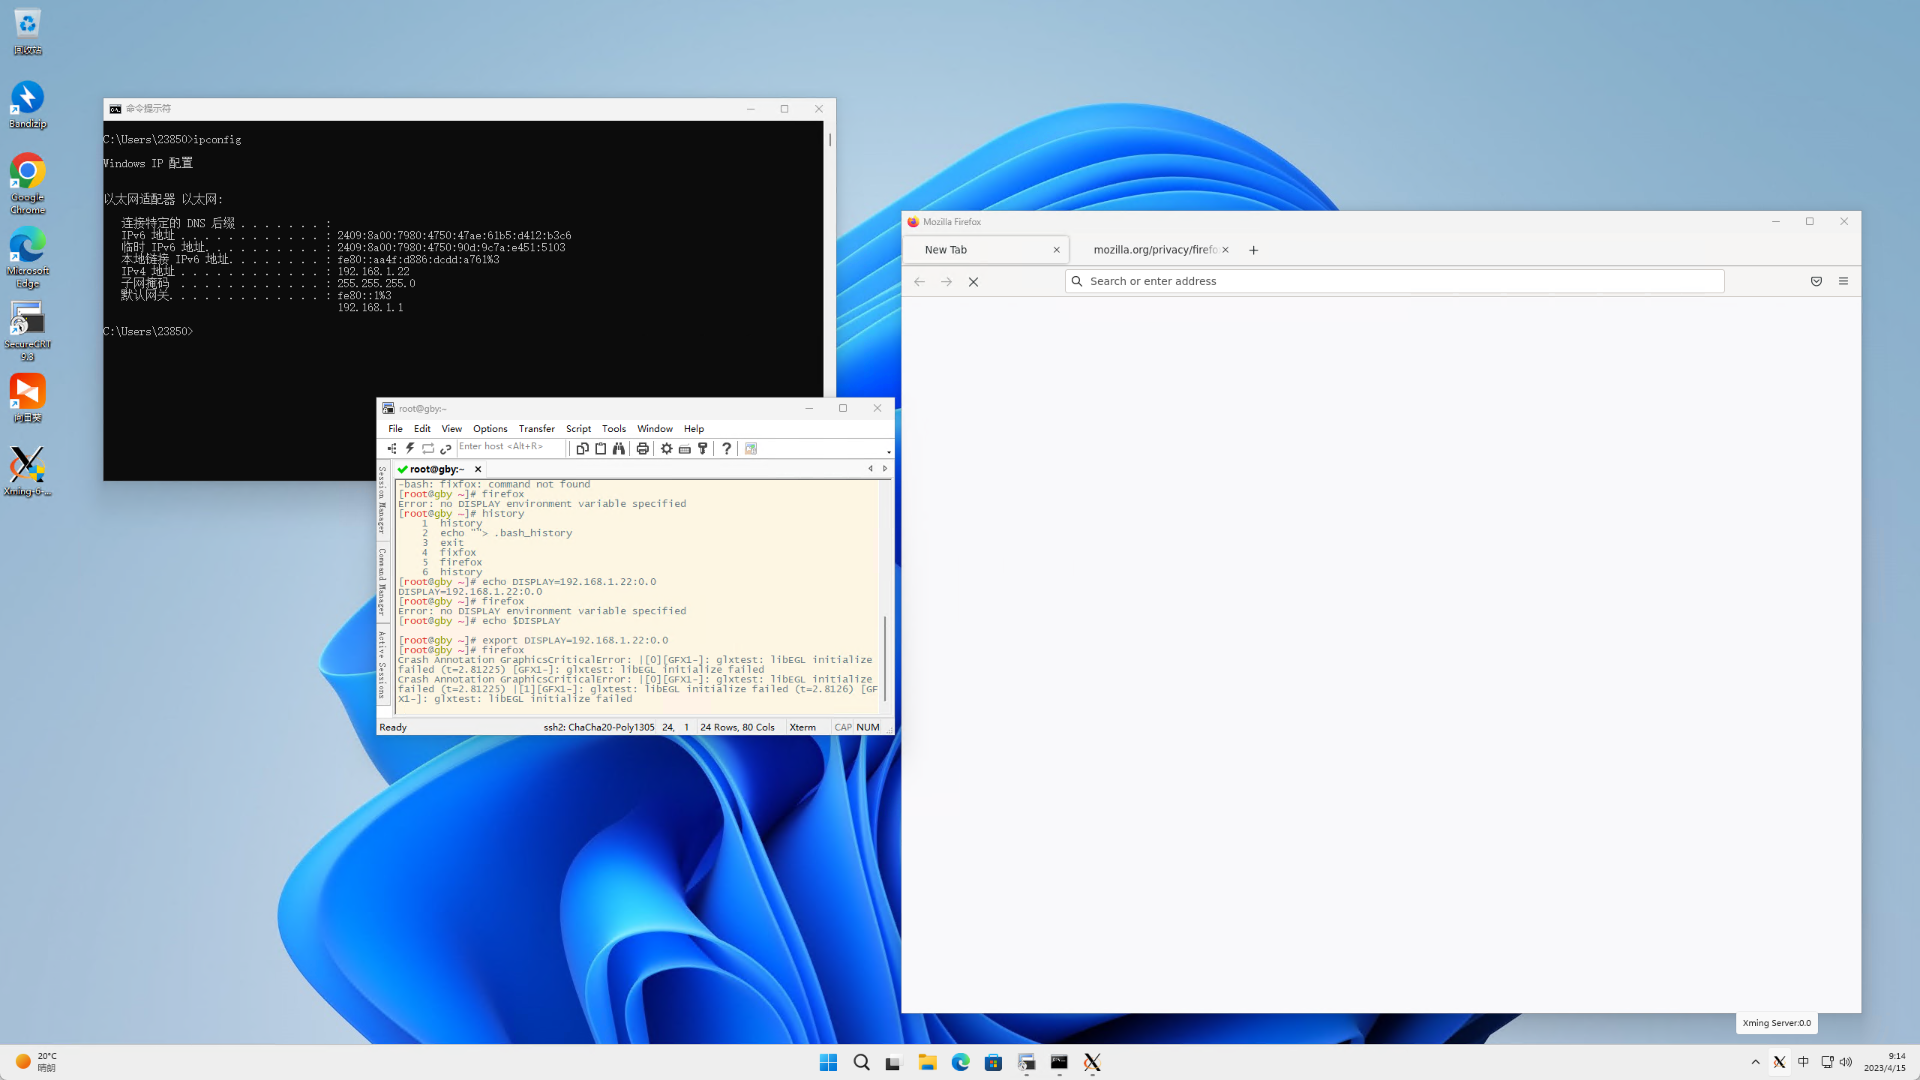The image size is (1920, 1080).
Task: Open the Google Chrome desktop icon
Action: coord(27,184)
